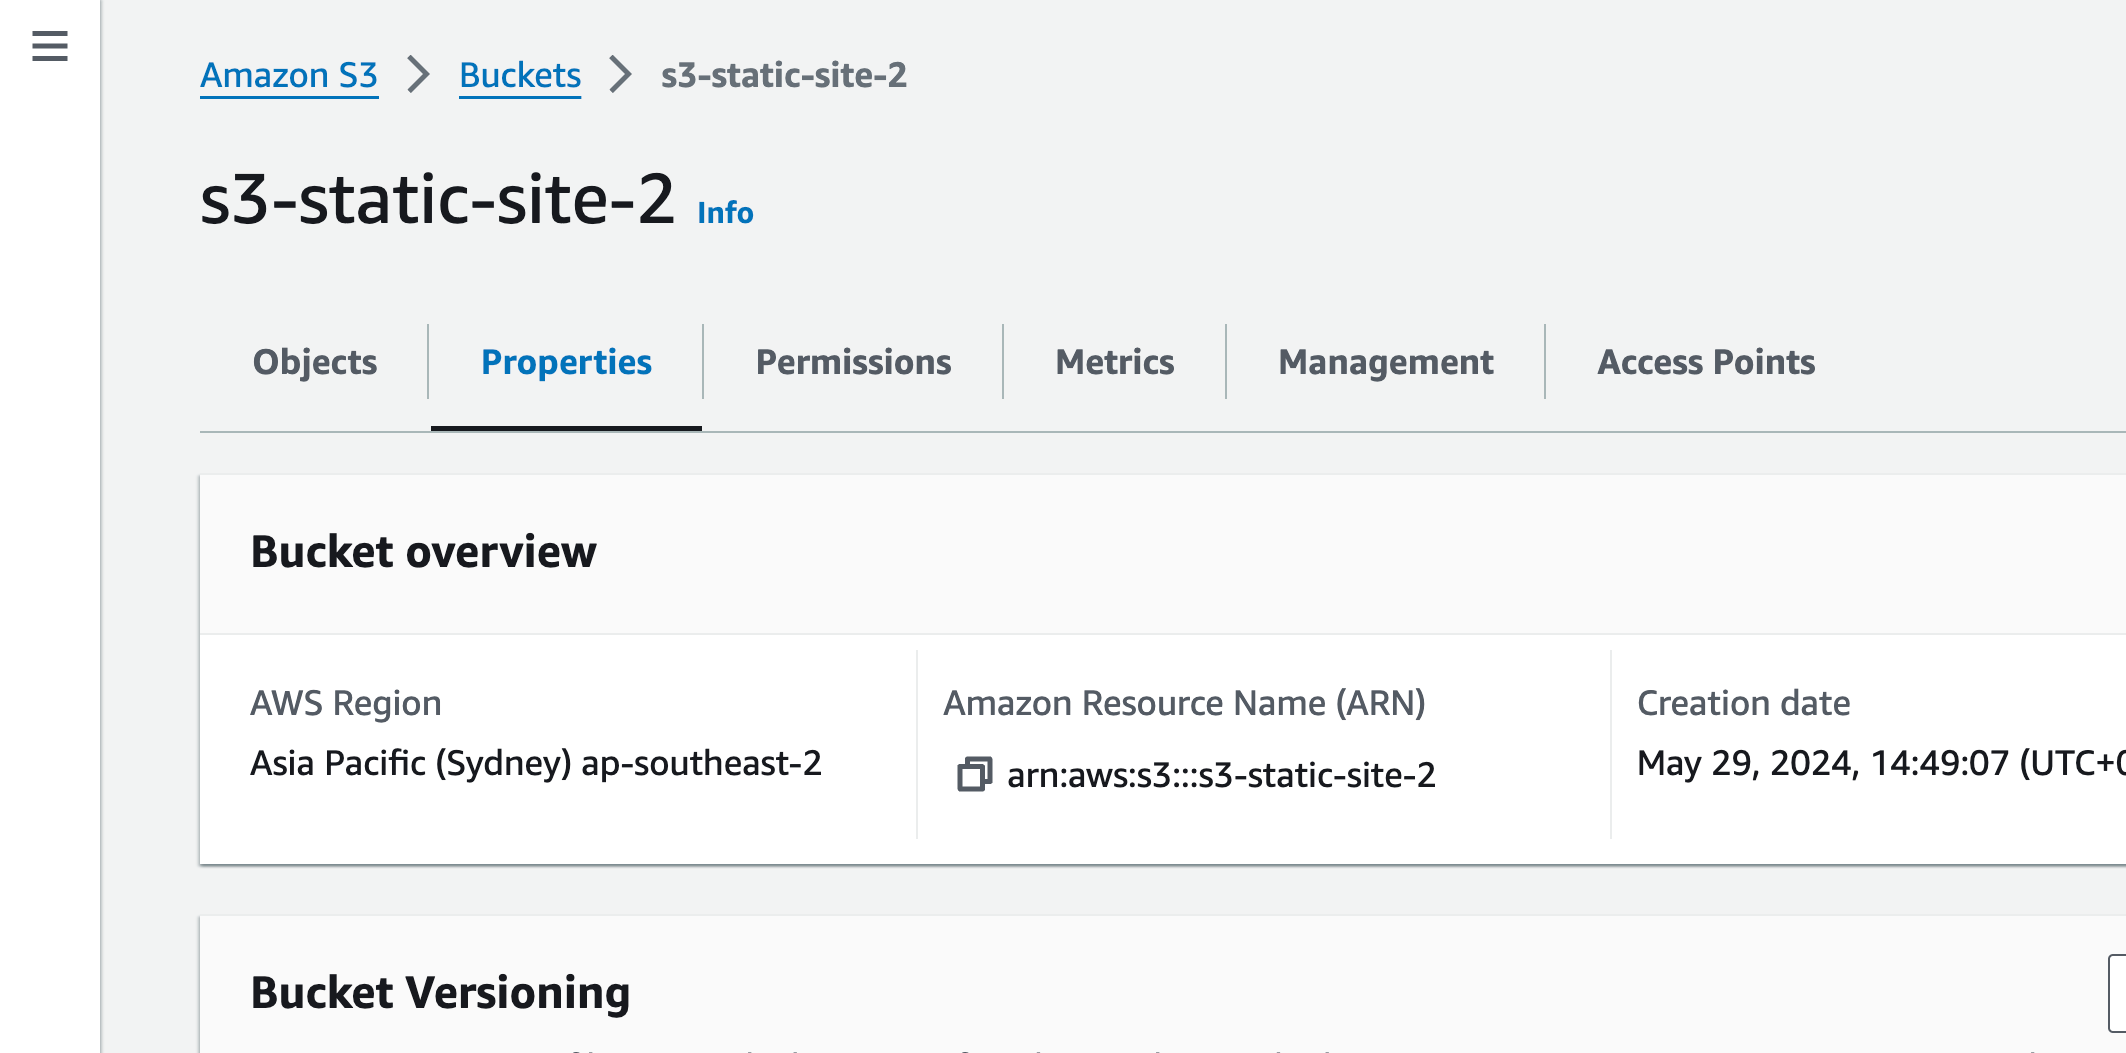Click the Bucket overview section heading
Image resolution: width=2126 pixels, height=1053 pixels.
click(423, 552)
